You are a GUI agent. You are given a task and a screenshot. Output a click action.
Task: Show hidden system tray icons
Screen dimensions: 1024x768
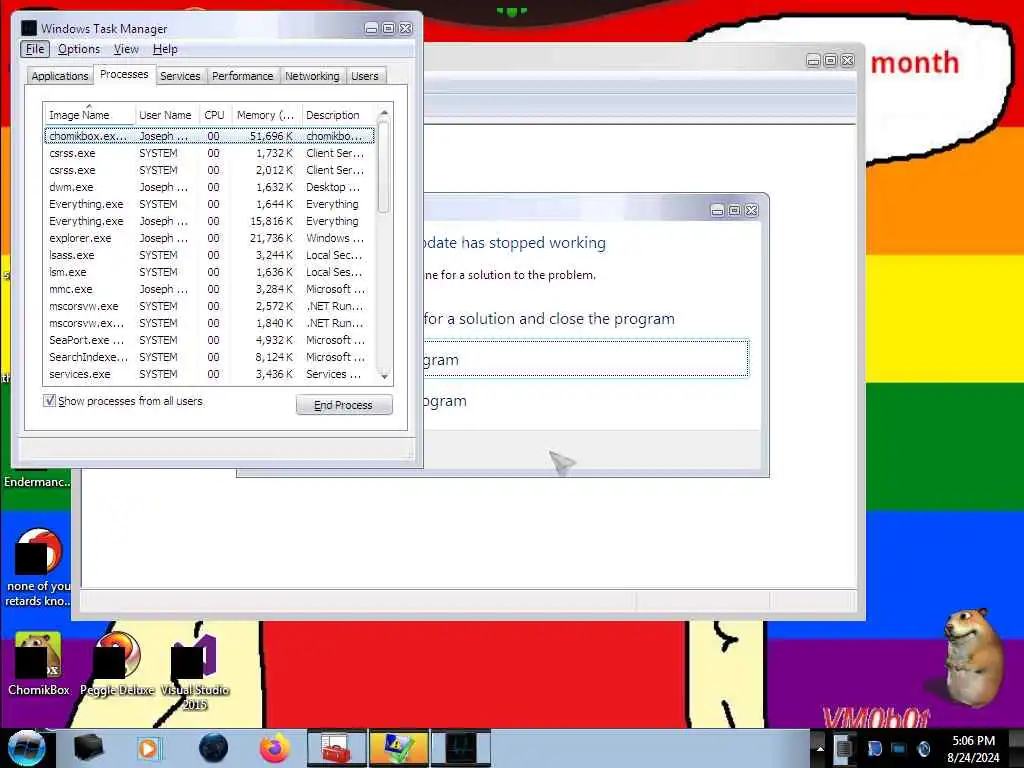click(x=820, y=748)
